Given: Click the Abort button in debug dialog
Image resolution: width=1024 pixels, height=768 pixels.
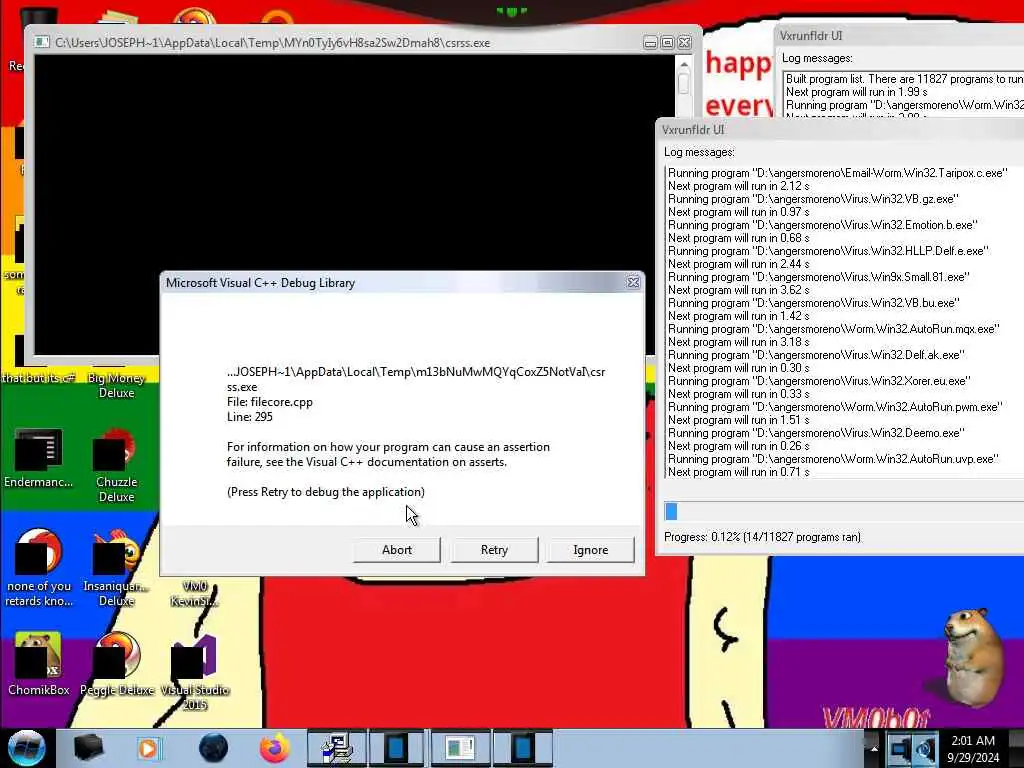Looking at the screenshot, I should (396, 550).
